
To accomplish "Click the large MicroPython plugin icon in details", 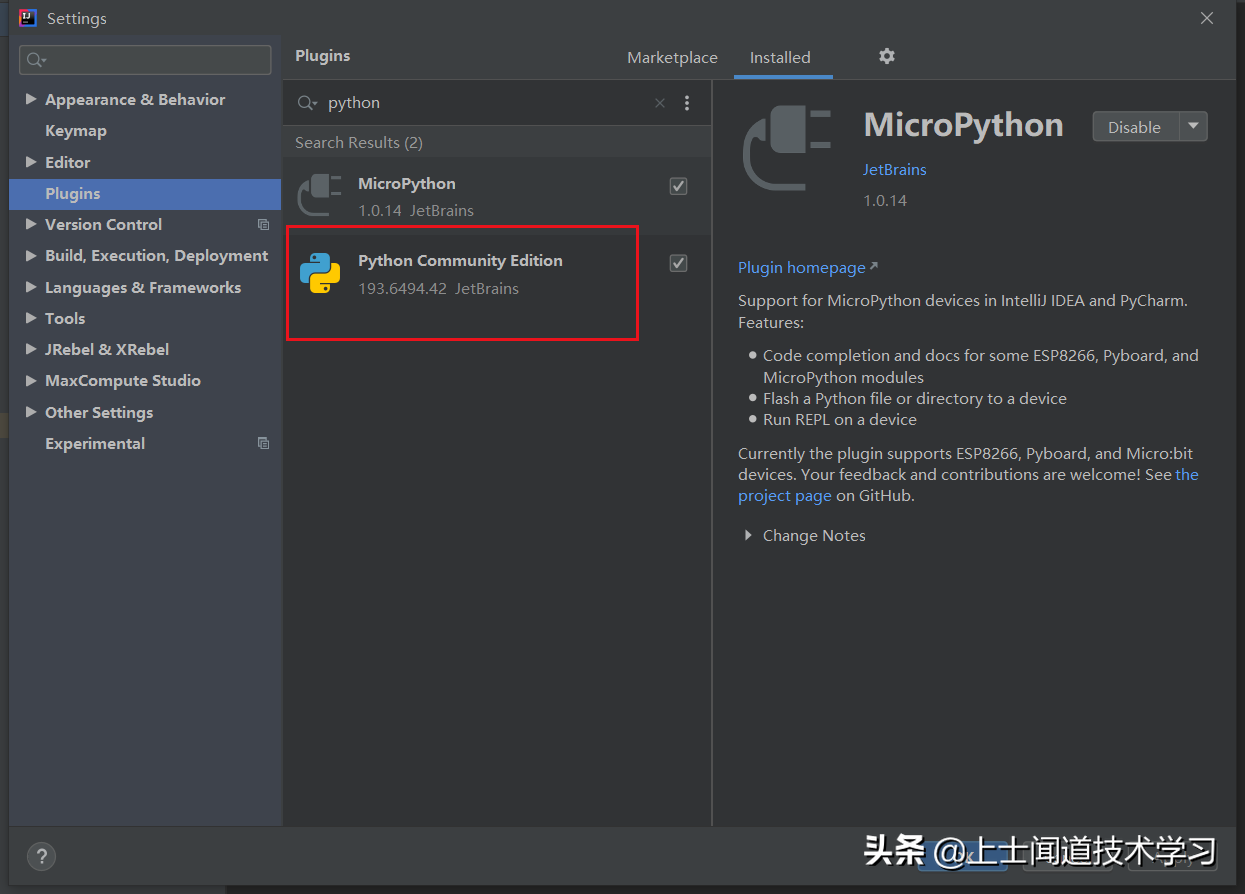I will point(788,147).
